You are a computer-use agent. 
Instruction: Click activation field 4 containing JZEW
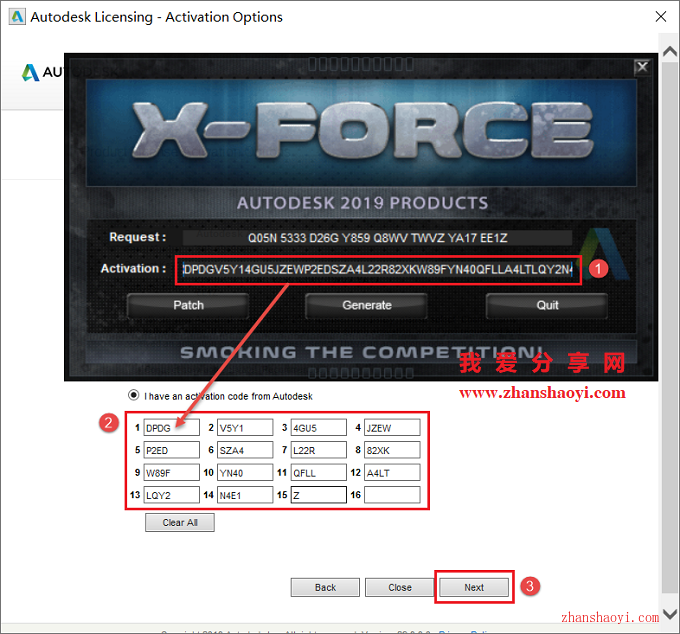pos(392,428)
